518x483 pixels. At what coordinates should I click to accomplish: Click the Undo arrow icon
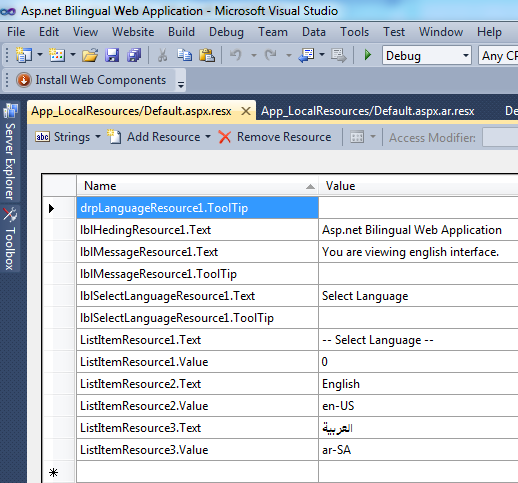click(x=236, y=55)
